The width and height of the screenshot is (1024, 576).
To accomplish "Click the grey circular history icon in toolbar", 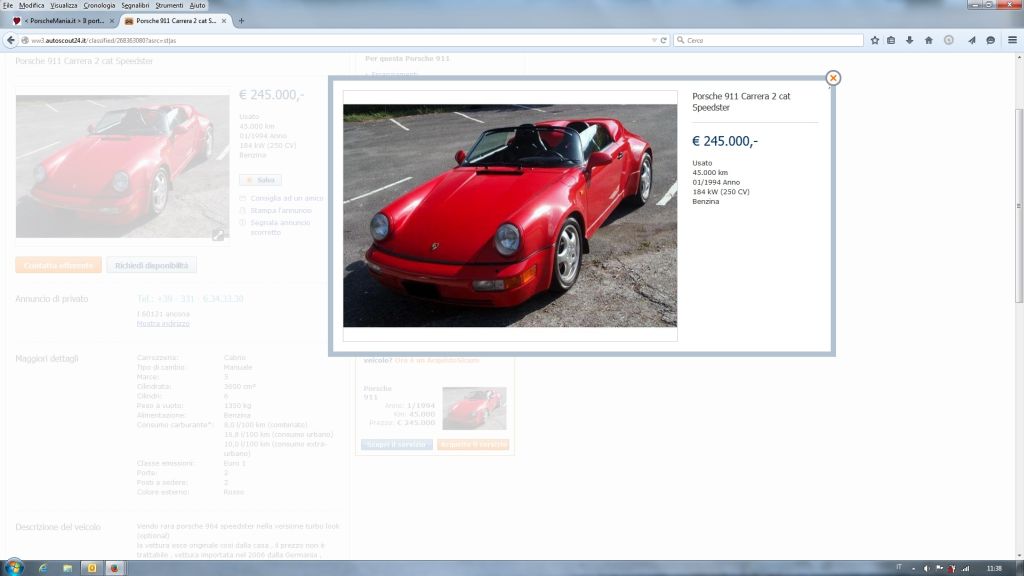I will point(948,40).
